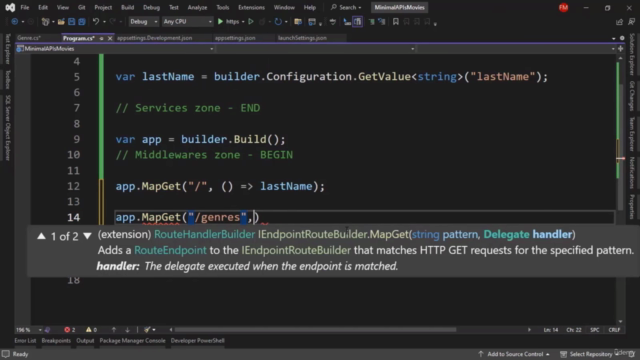Image resolution: width=640 pixels, height=360 pixels.
Task: Open the Debug configuration dropdown
Action: pyautogui.click(x=143, y=21)
